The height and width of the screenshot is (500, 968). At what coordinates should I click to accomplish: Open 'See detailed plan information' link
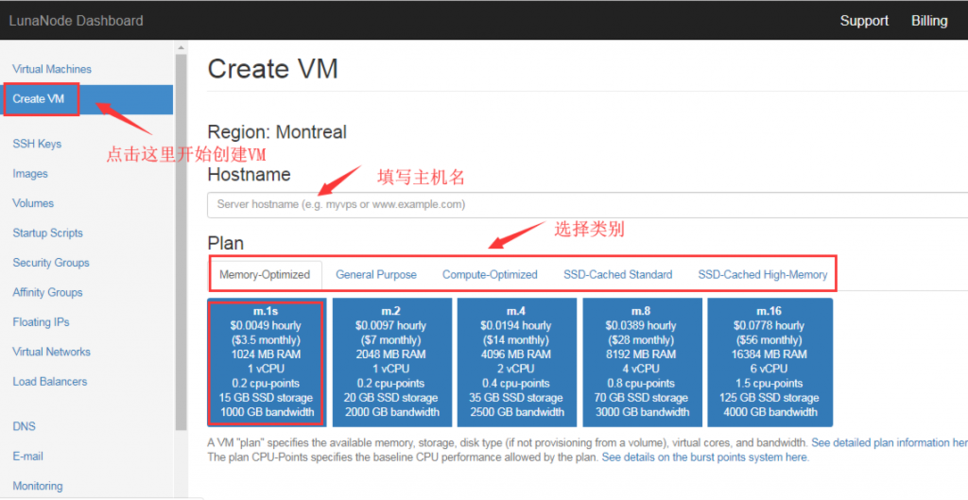(889, 443)
